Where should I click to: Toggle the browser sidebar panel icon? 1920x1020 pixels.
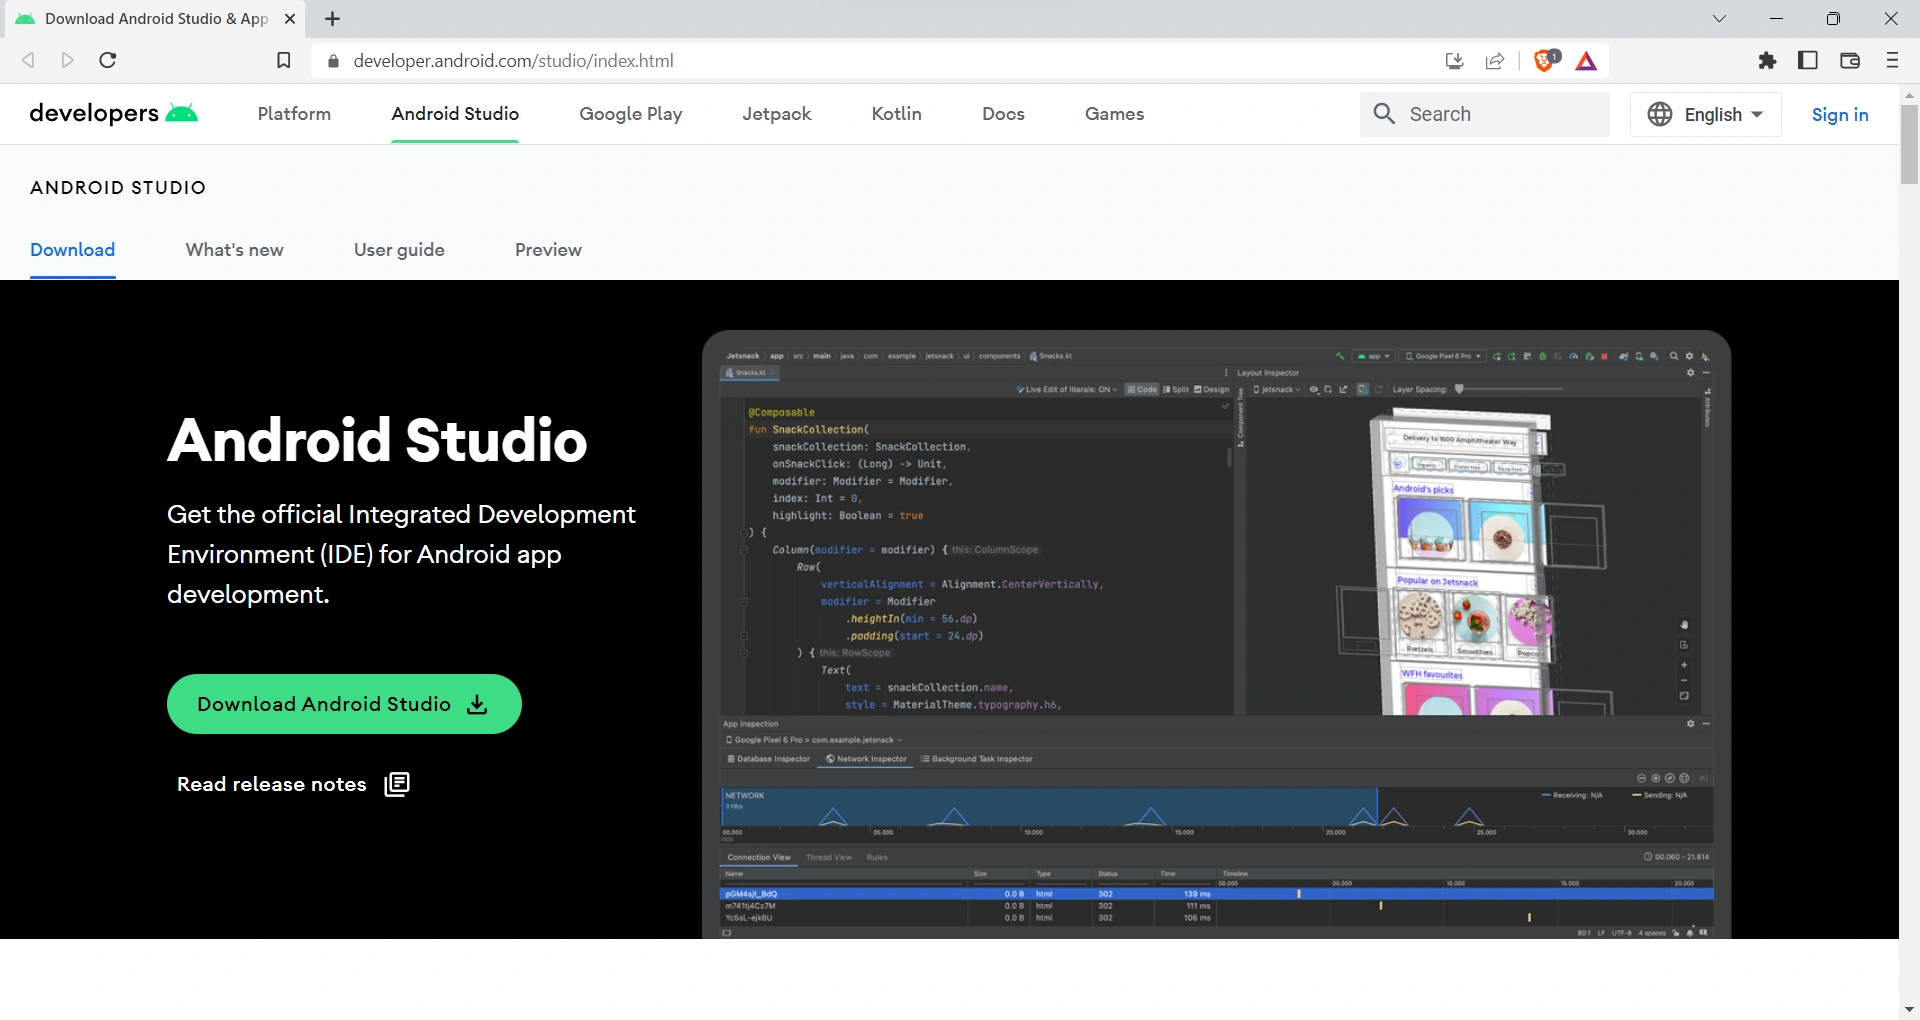click(x=1808, y=61)
